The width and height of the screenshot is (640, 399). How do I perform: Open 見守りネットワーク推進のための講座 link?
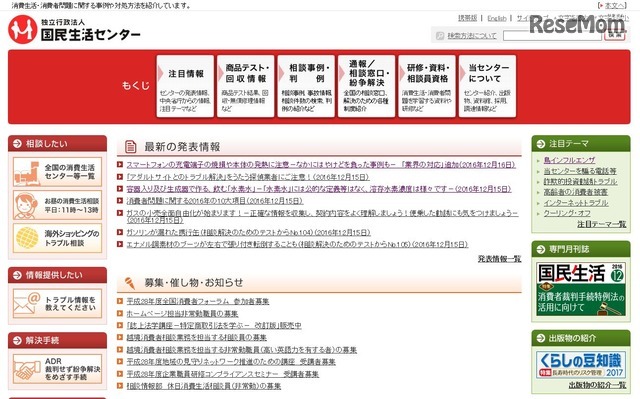pyautogui.click(x=231, y=362)
